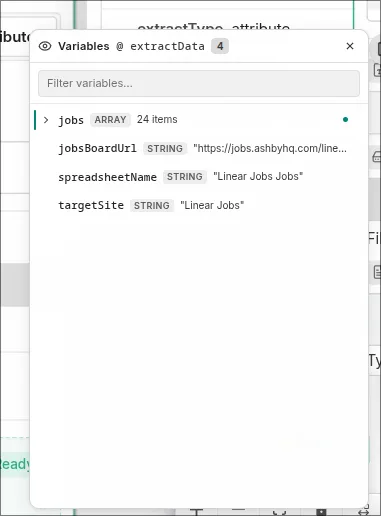Image resolution: width=381 pixels, height=516 pixels.
Task: Click the 24 items value
Action: [157, 119]
